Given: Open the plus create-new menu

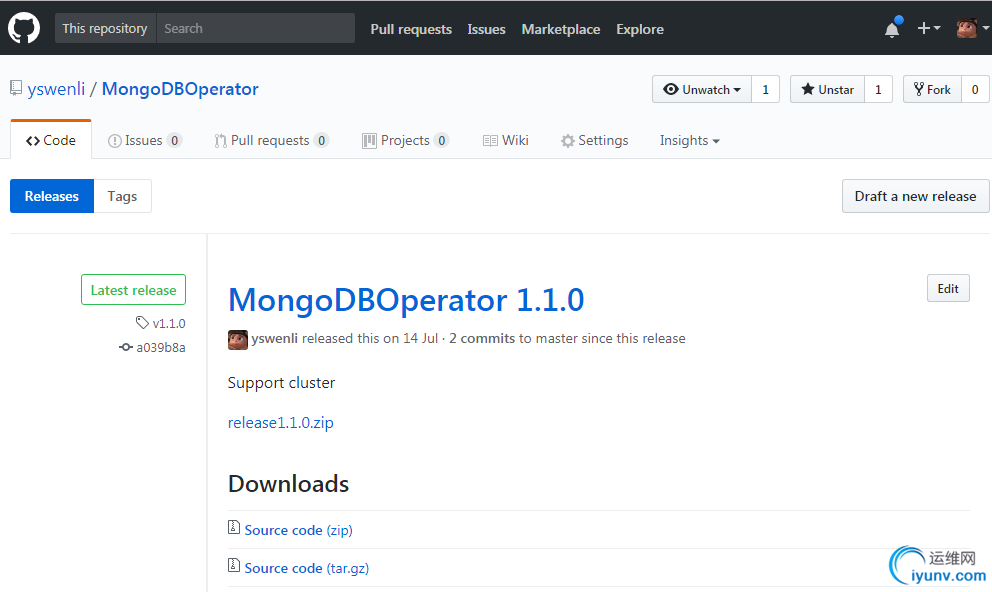Looking at the screenshot, I should click(x=929, y=28).
